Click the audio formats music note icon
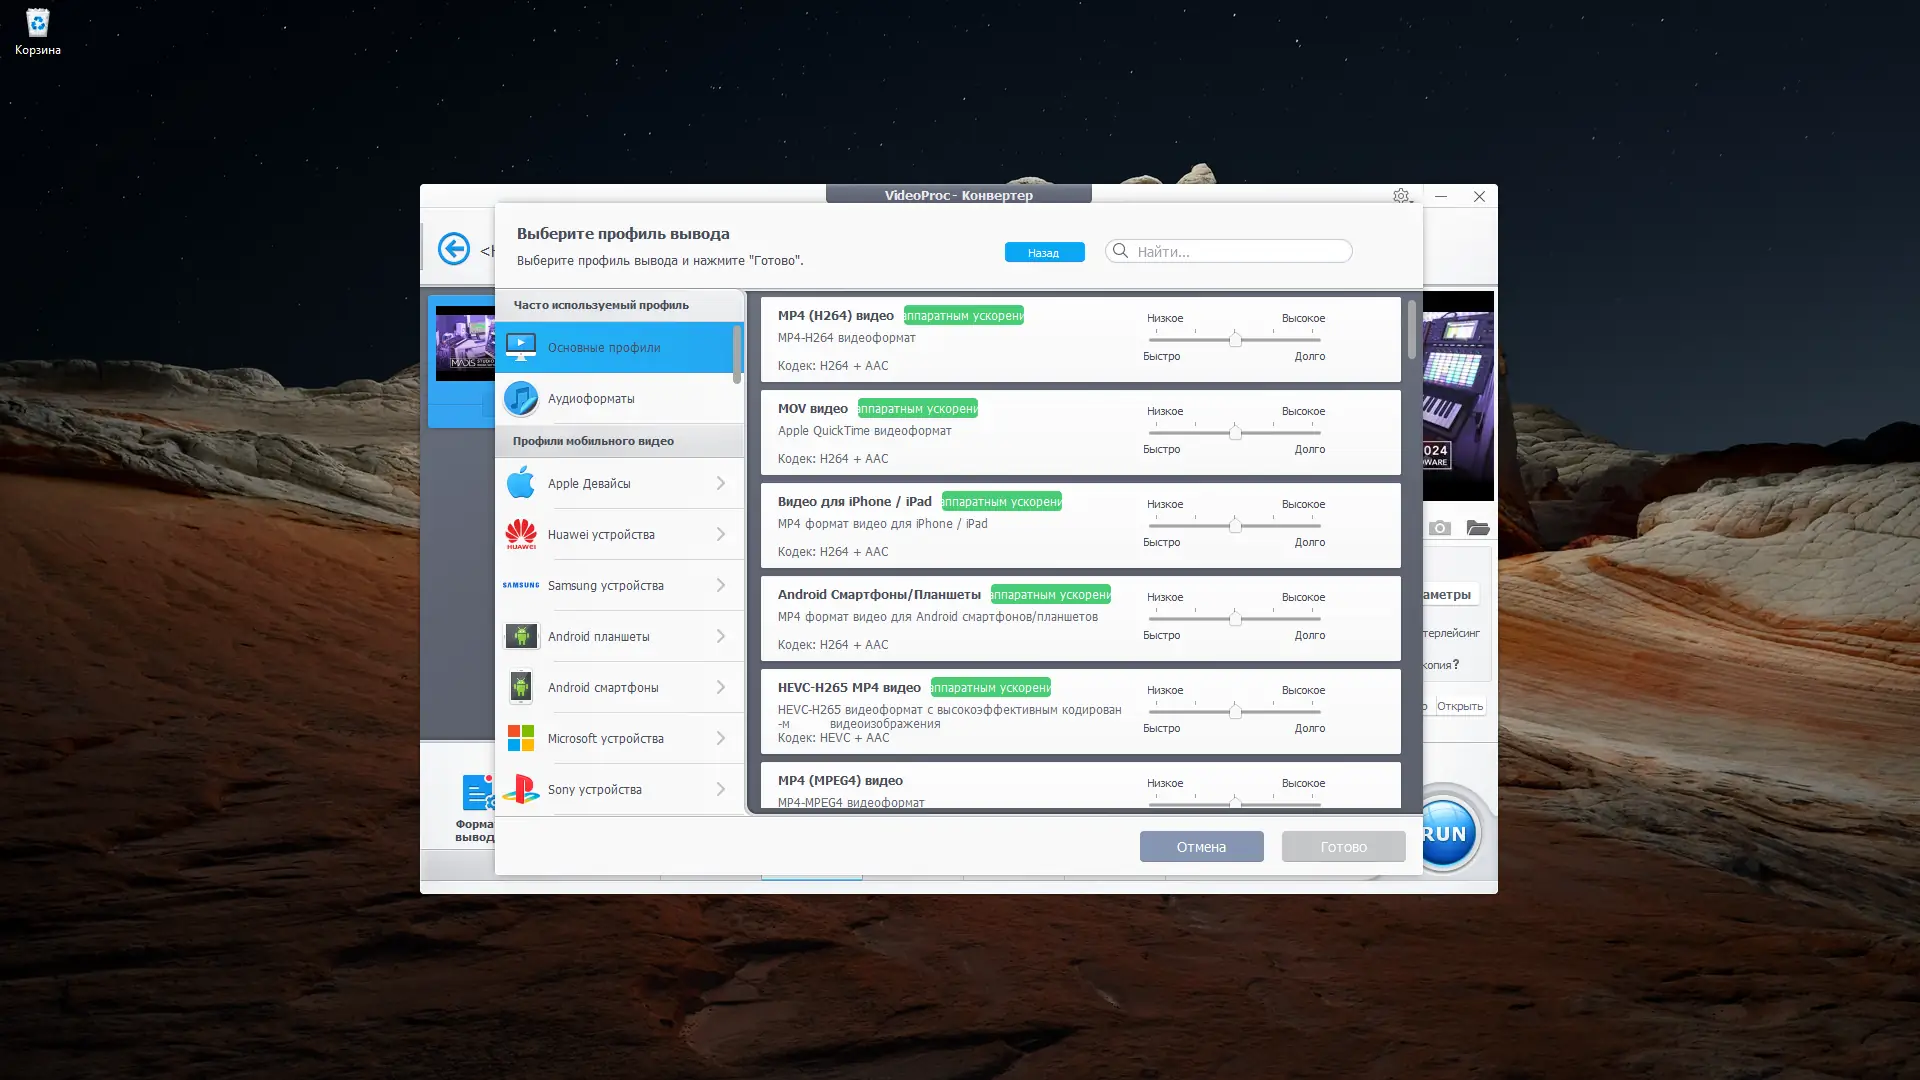Viewport: 1920px width, 1080px height. (521, 398)
